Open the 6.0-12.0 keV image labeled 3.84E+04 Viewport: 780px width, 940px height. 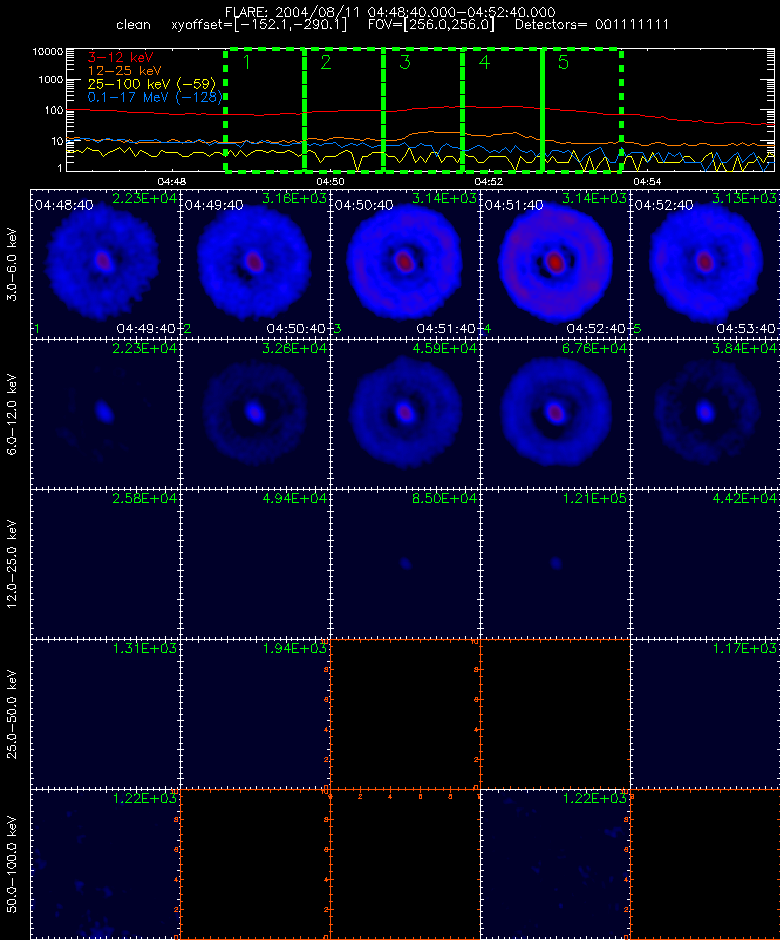705,414
